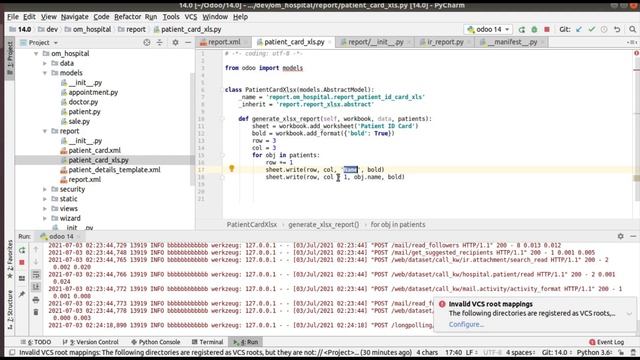The height and width of the screenshot is (360, 640).
Task: Switch to ir_report.py editor tab
Action: point(444,42)
